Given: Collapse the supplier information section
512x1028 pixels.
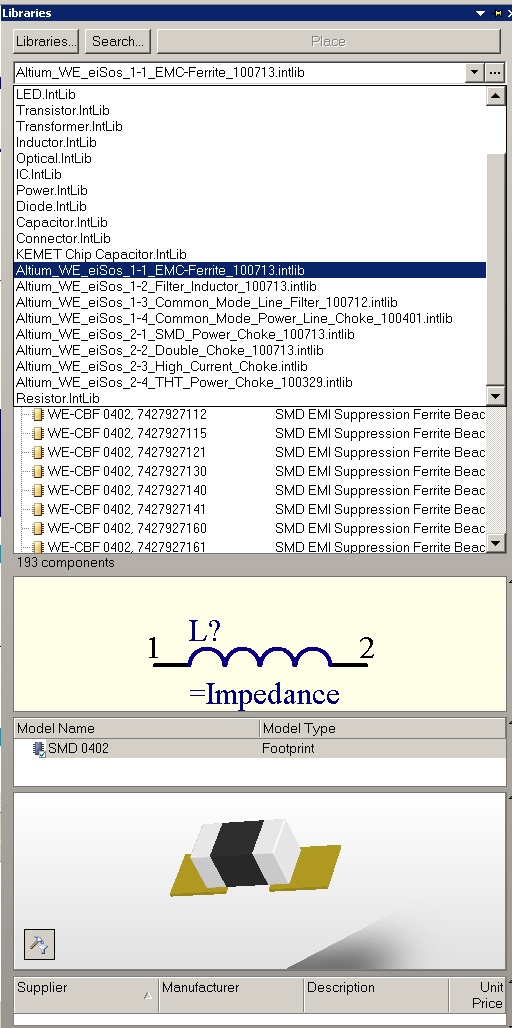Looking at the screenshot, I should tap(509, 979).
